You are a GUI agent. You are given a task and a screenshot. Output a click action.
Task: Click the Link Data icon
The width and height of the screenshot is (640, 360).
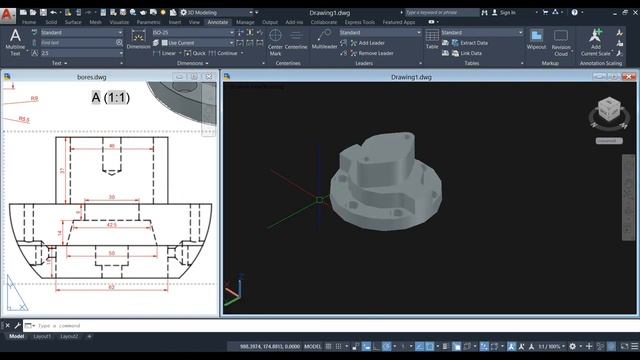455,53
